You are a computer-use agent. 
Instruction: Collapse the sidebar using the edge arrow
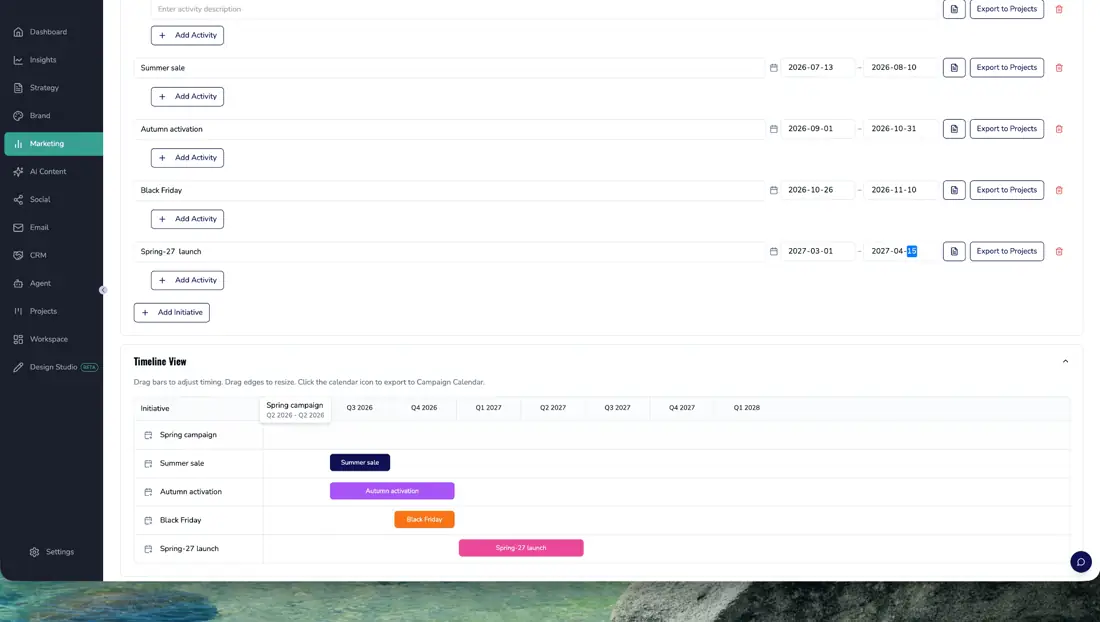[103, 290]
